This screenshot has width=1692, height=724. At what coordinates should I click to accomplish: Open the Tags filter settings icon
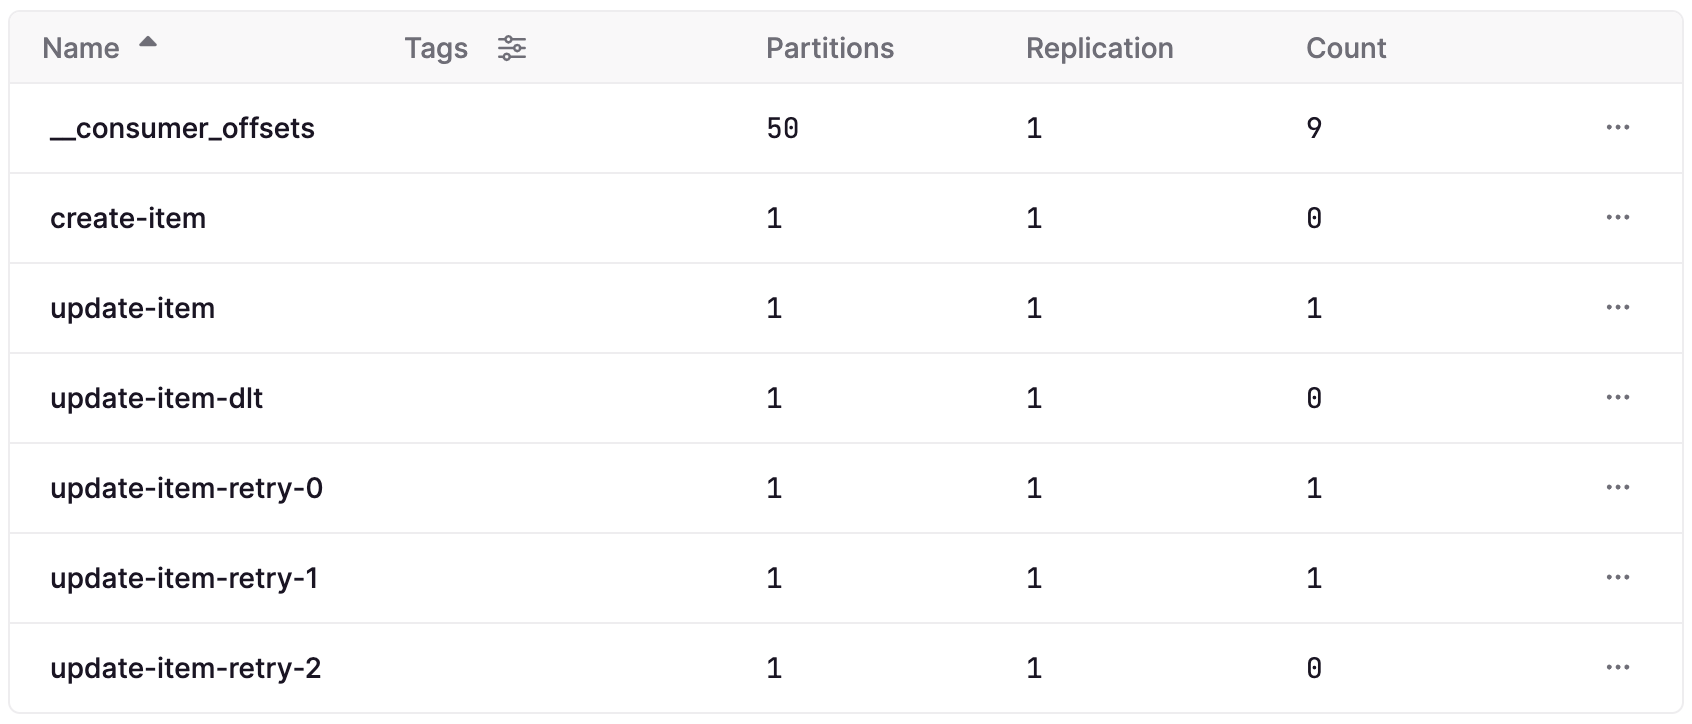click(x=512, y=48)
